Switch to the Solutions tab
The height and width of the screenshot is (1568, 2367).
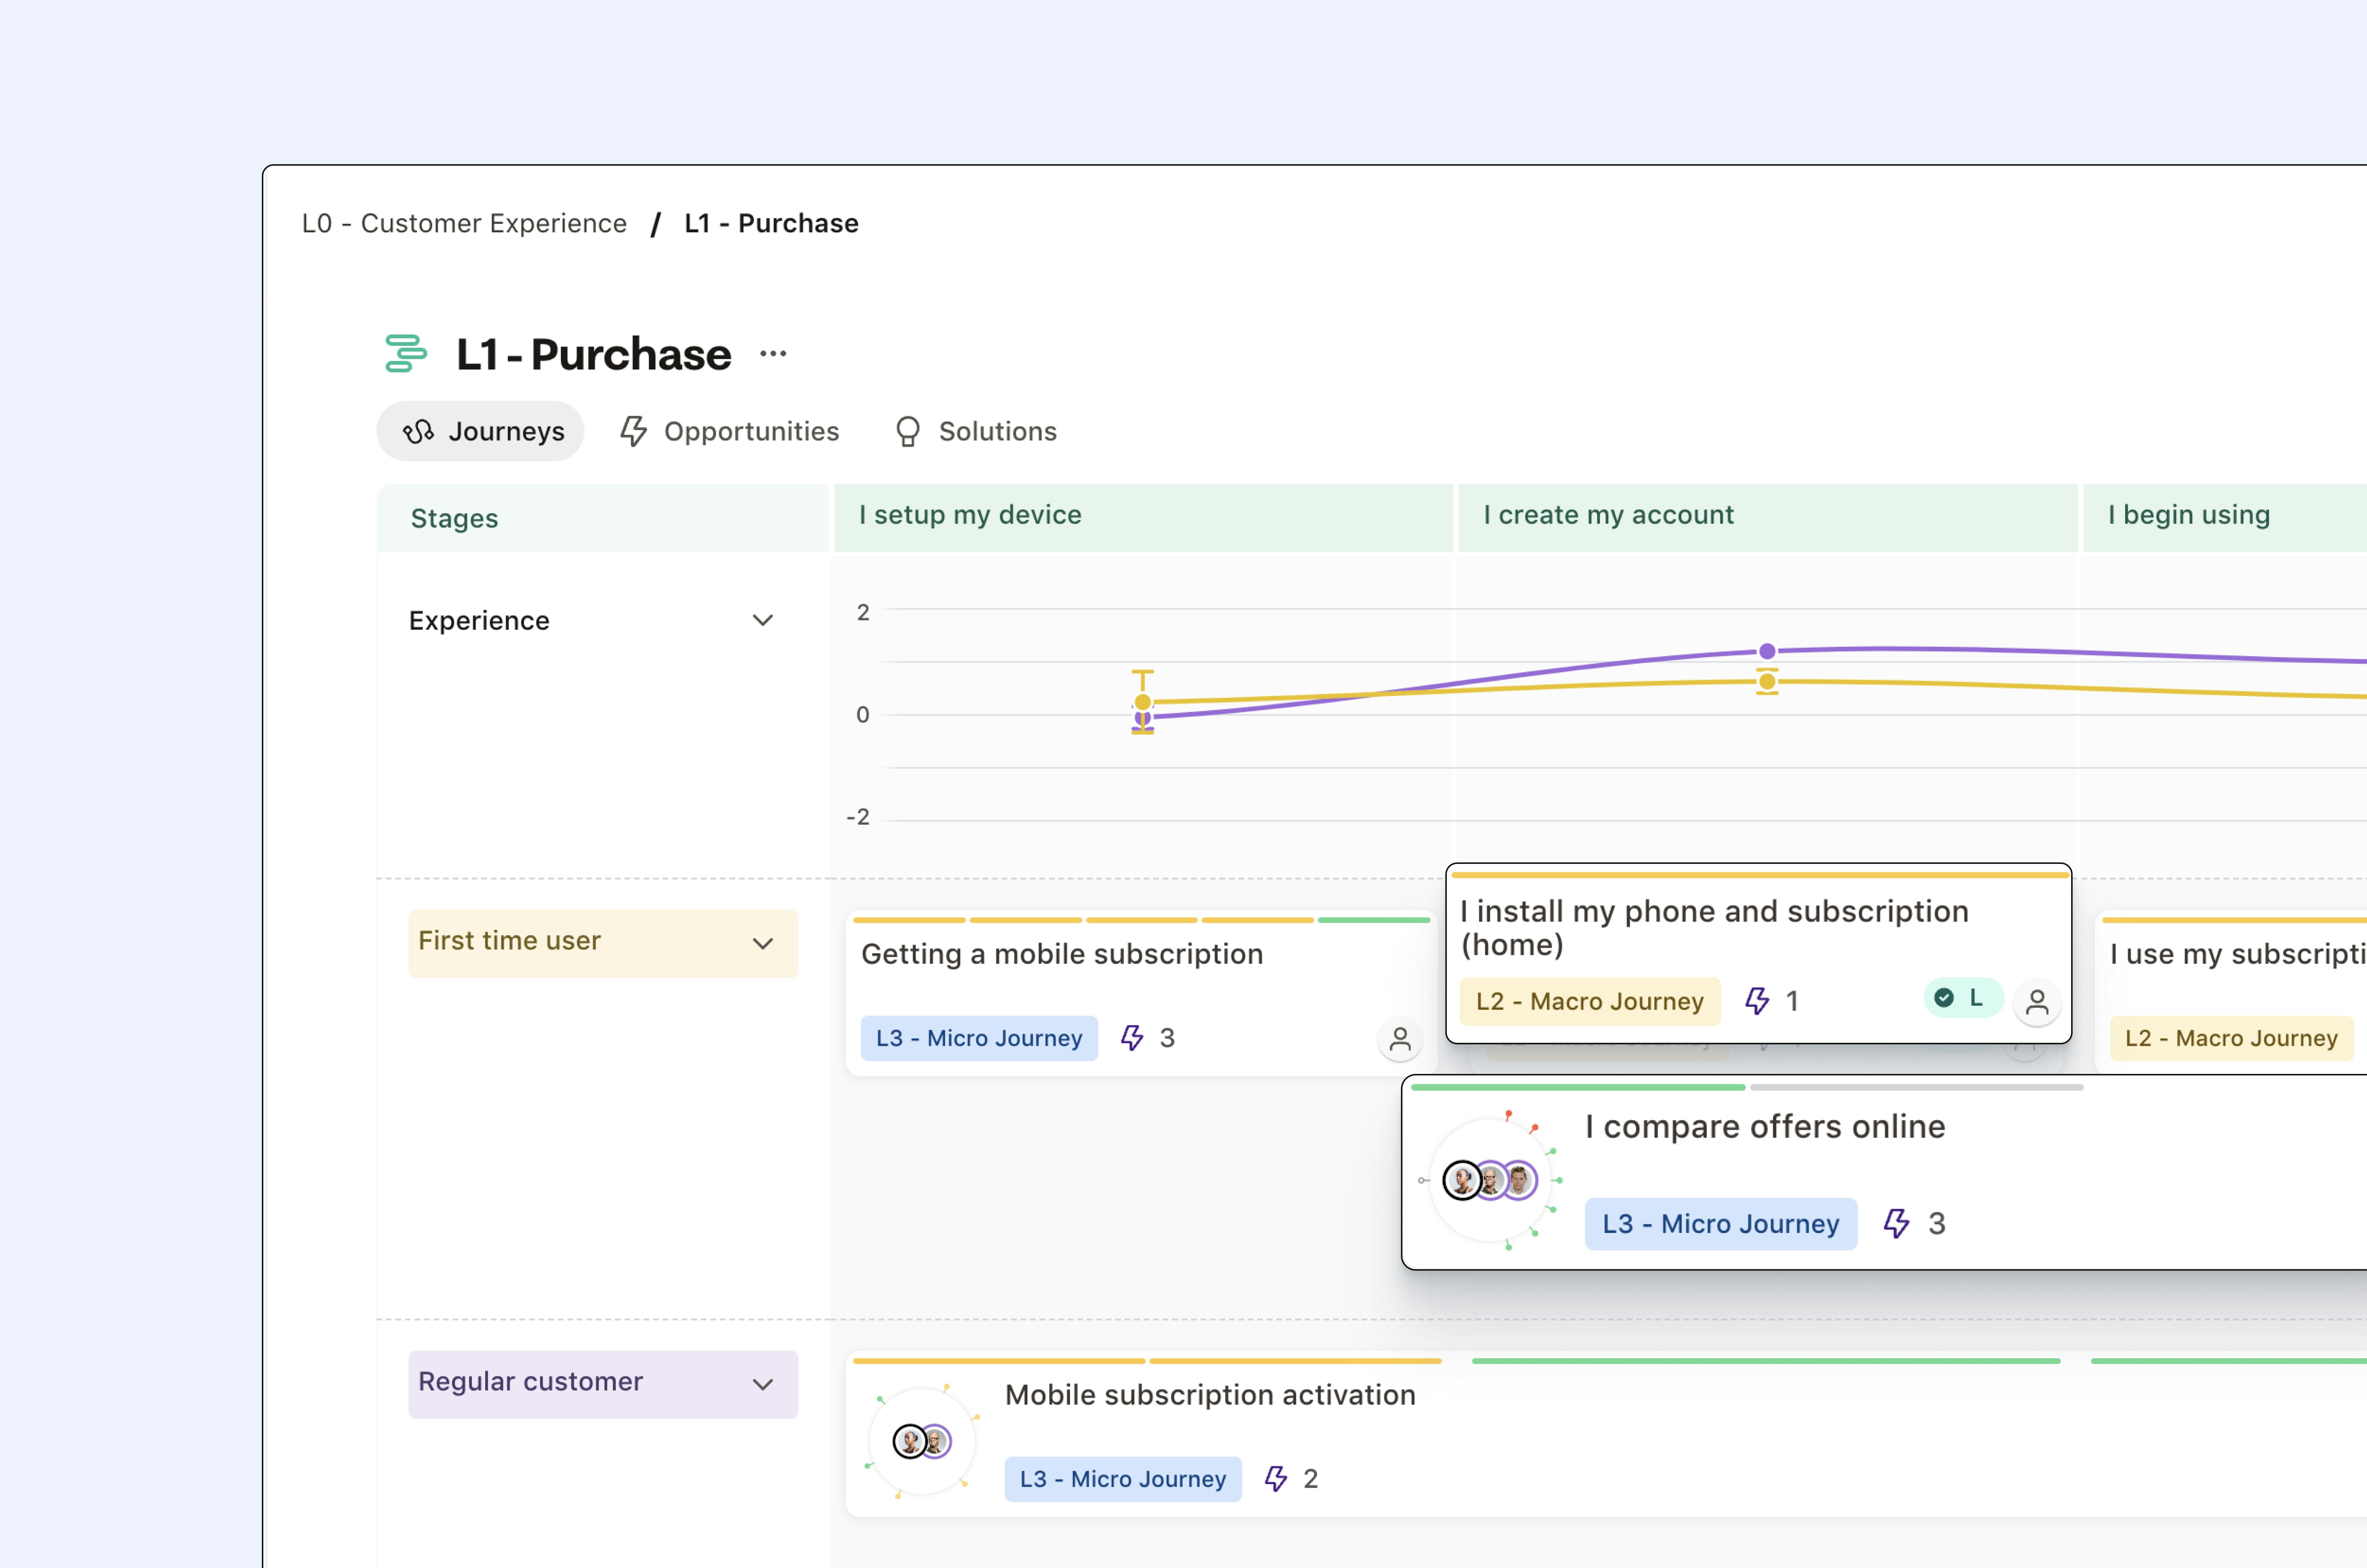[976, 431]
